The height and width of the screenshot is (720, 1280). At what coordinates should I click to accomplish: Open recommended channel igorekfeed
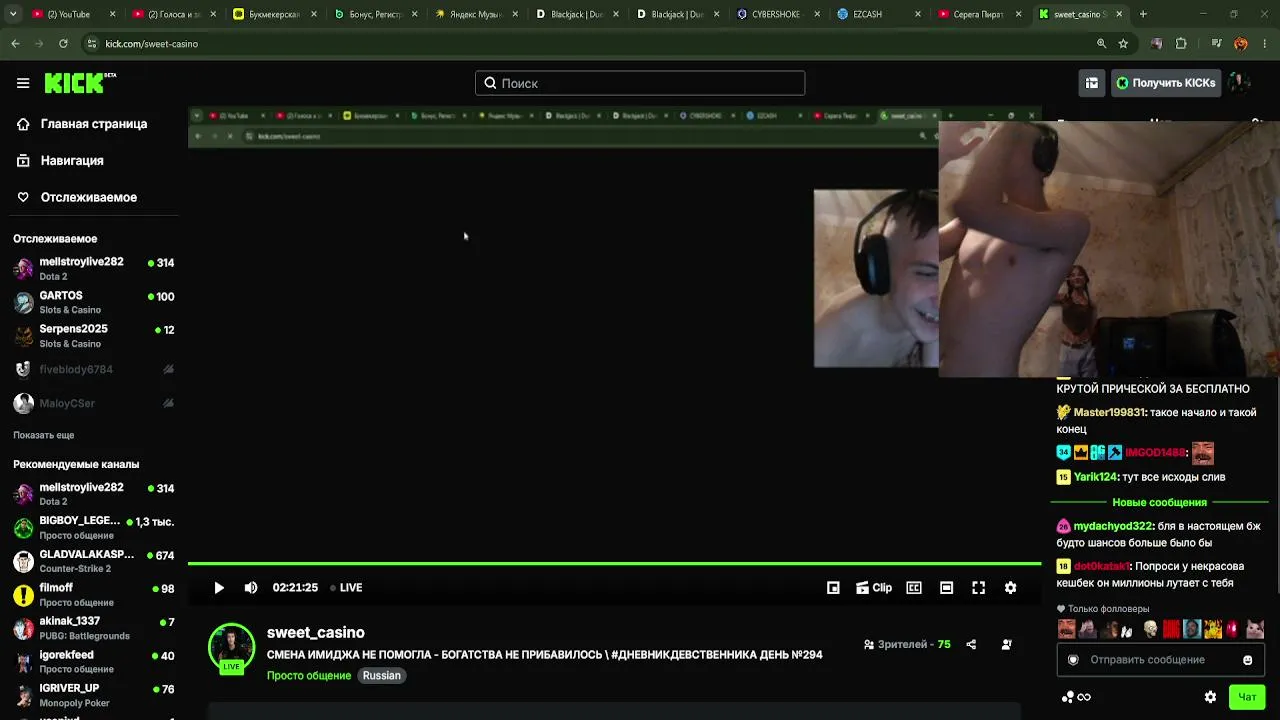(94, 662)
